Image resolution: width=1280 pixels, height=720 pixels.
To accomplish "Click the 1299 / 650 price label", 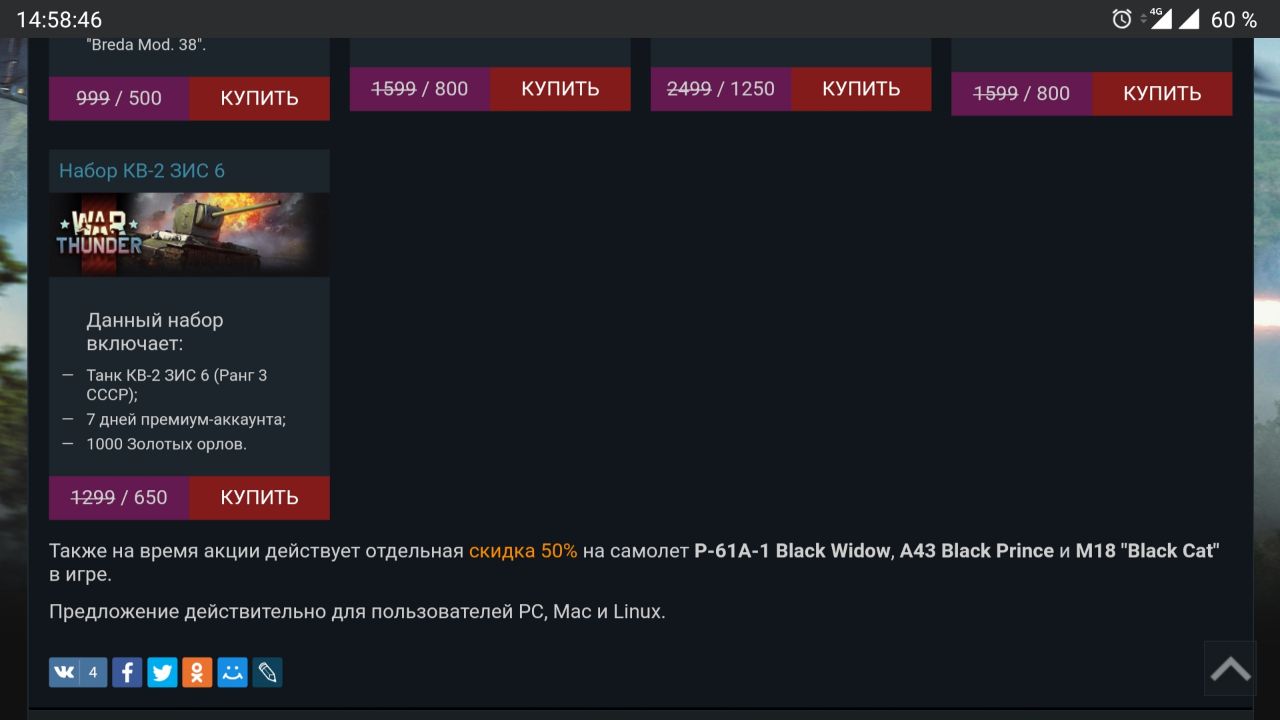I will (119, 498).
